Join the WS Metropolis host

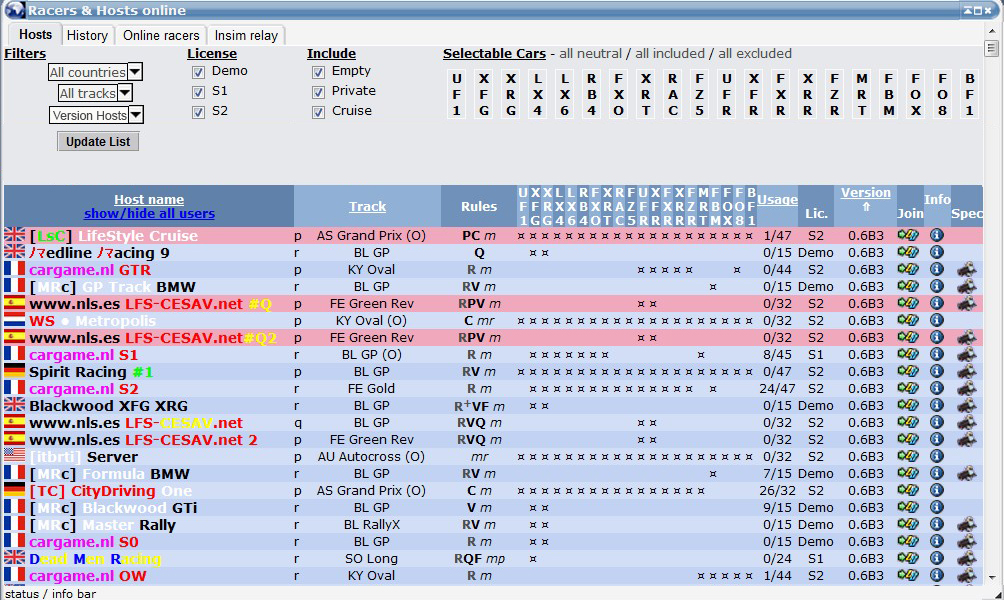(x=908, y=320)
